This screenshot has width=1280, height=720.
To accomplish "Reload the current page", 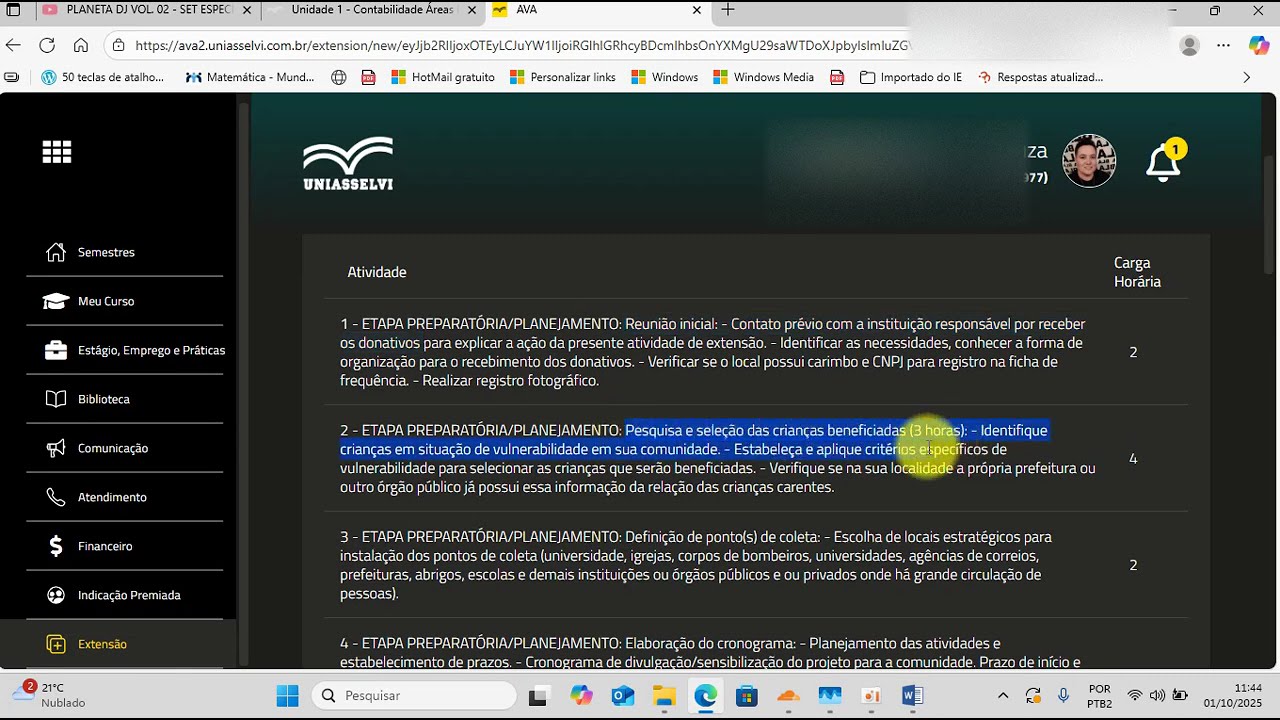I will 47,45.
